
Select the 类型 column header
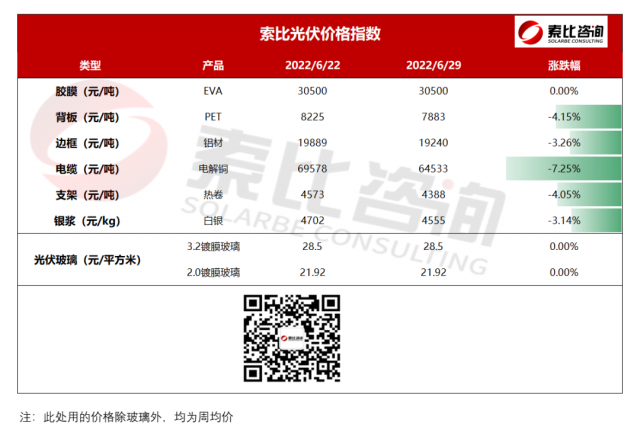90,66
